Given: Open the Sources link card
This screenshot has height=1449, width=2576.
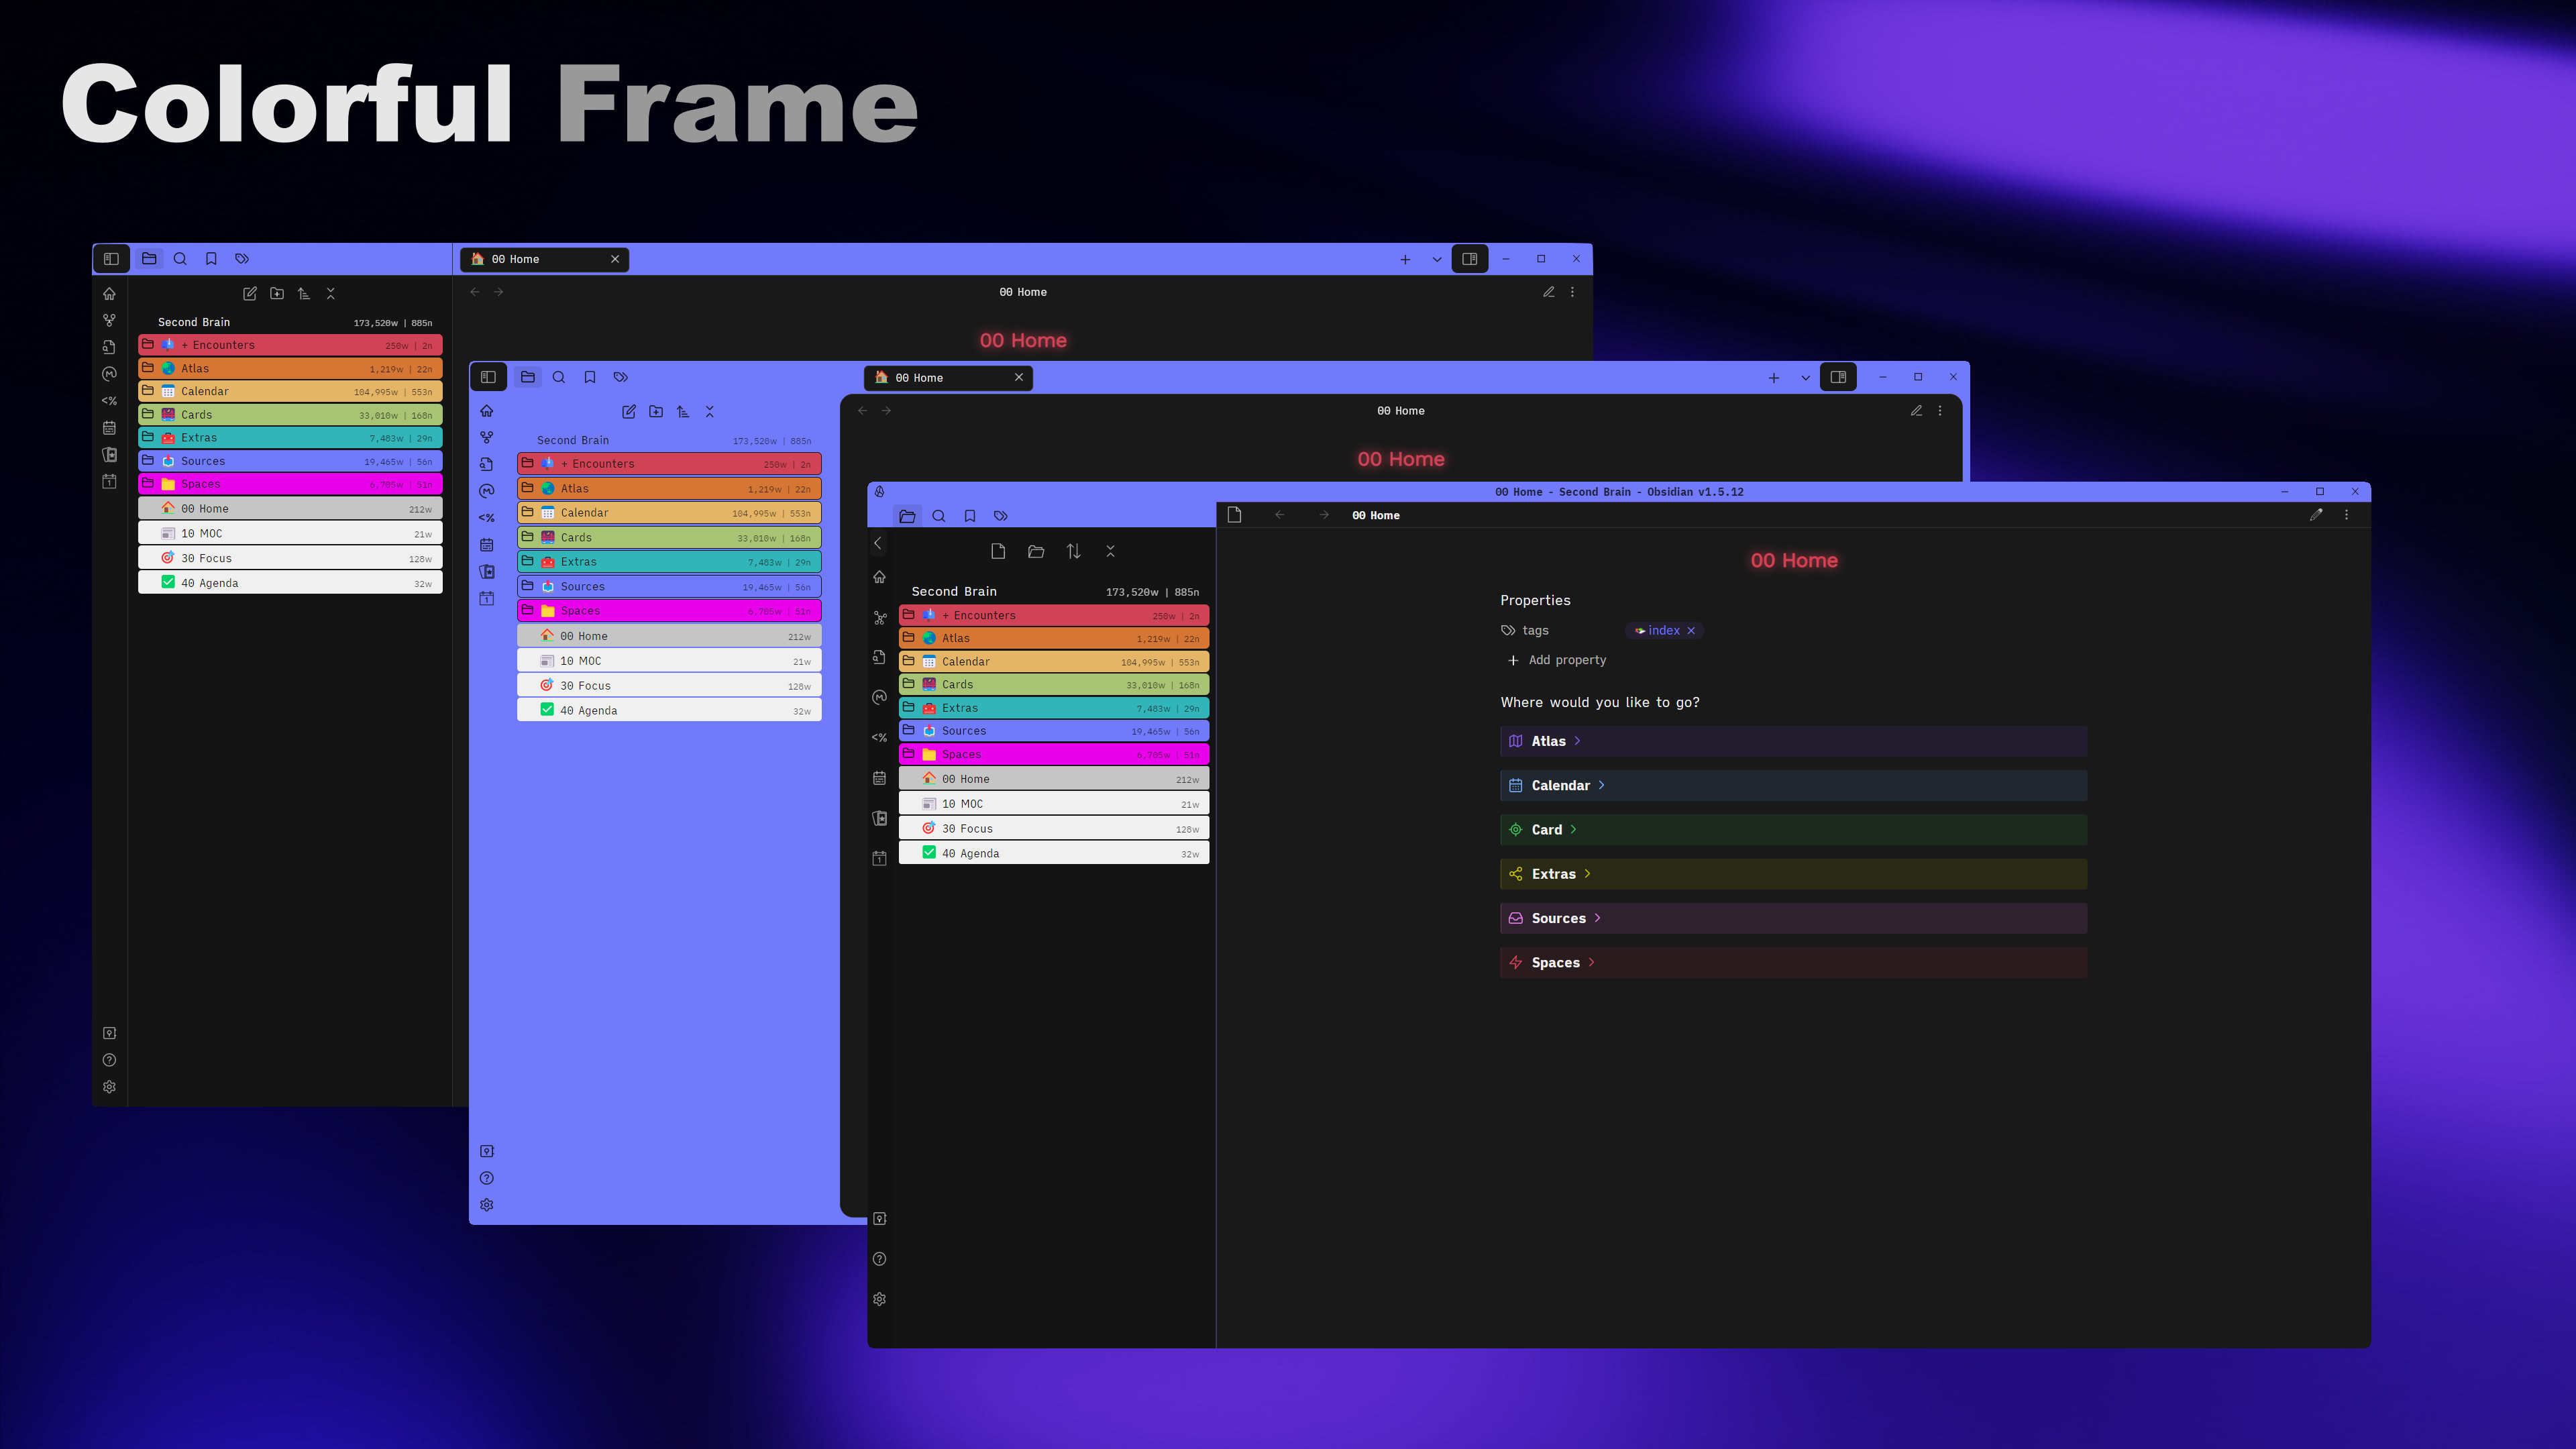Looking at the screenshot, I should point(1793,918).
